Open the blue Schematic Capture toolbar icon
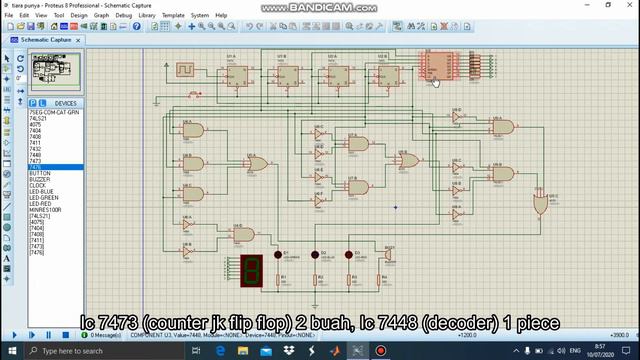This screenshot has height=360, width=640. (64, 27)
